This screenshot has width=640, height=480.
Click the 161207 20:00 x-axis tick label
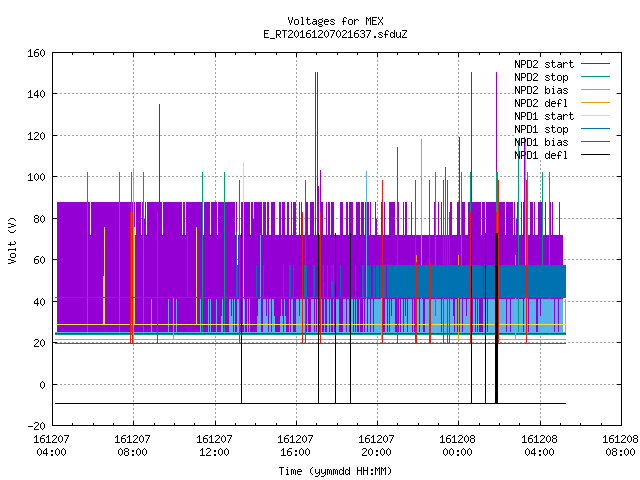coord(376,446)
